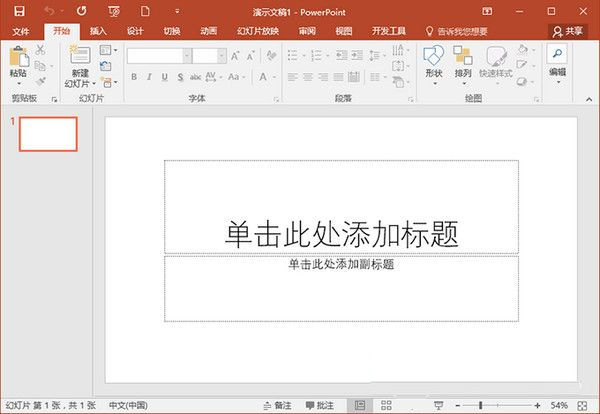The width and height of the screenshot is (600, 414).
Task: Clear all text formatting
Action: (271, 56)
